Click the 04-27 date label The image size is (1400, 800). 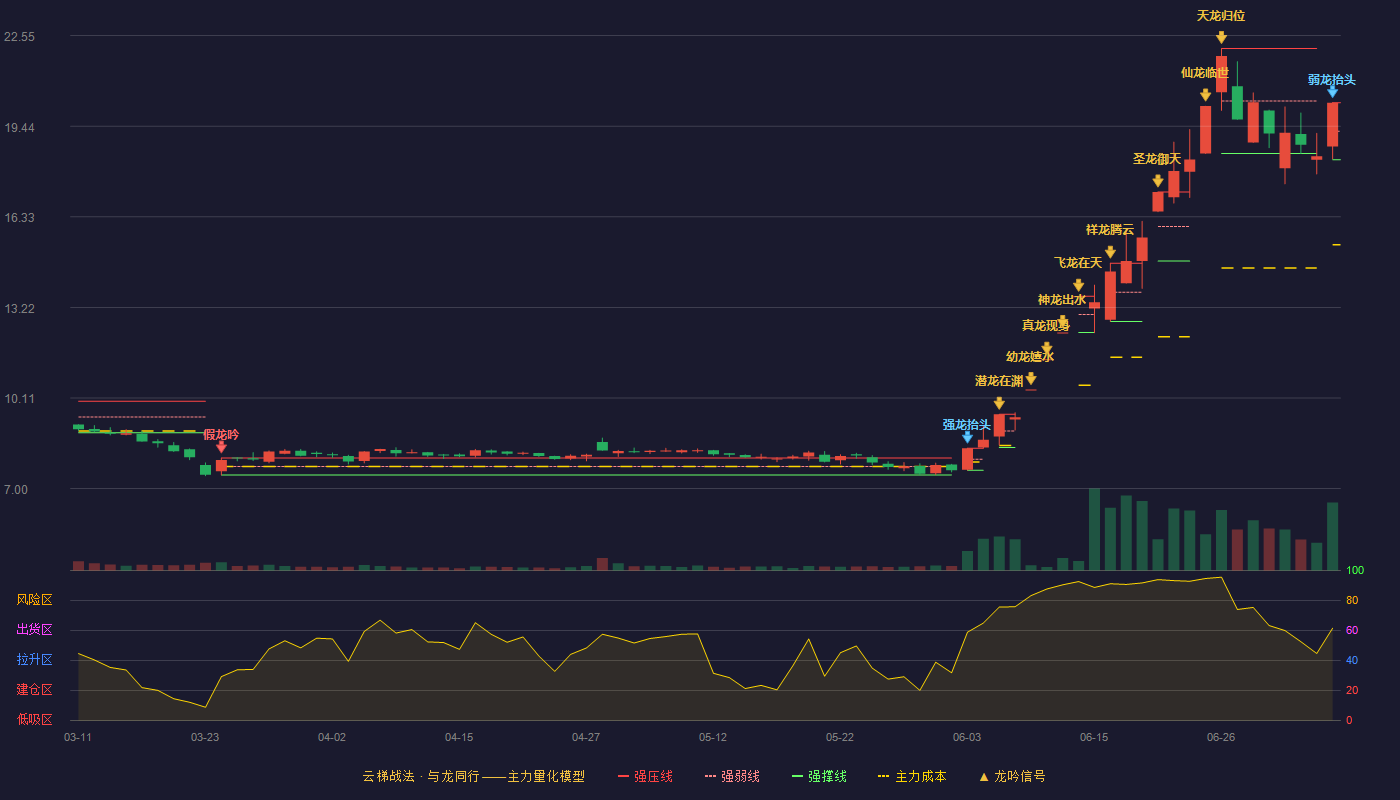point(586,737)
